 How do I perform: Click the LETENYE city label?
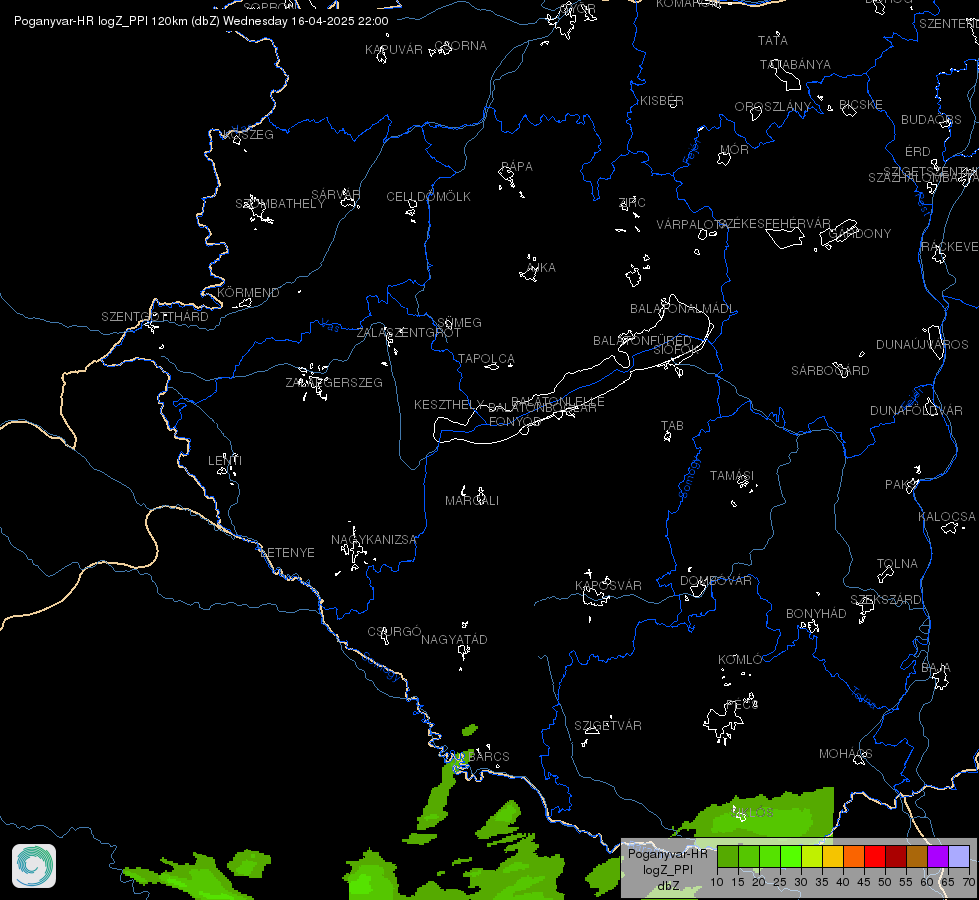point(287,553)
